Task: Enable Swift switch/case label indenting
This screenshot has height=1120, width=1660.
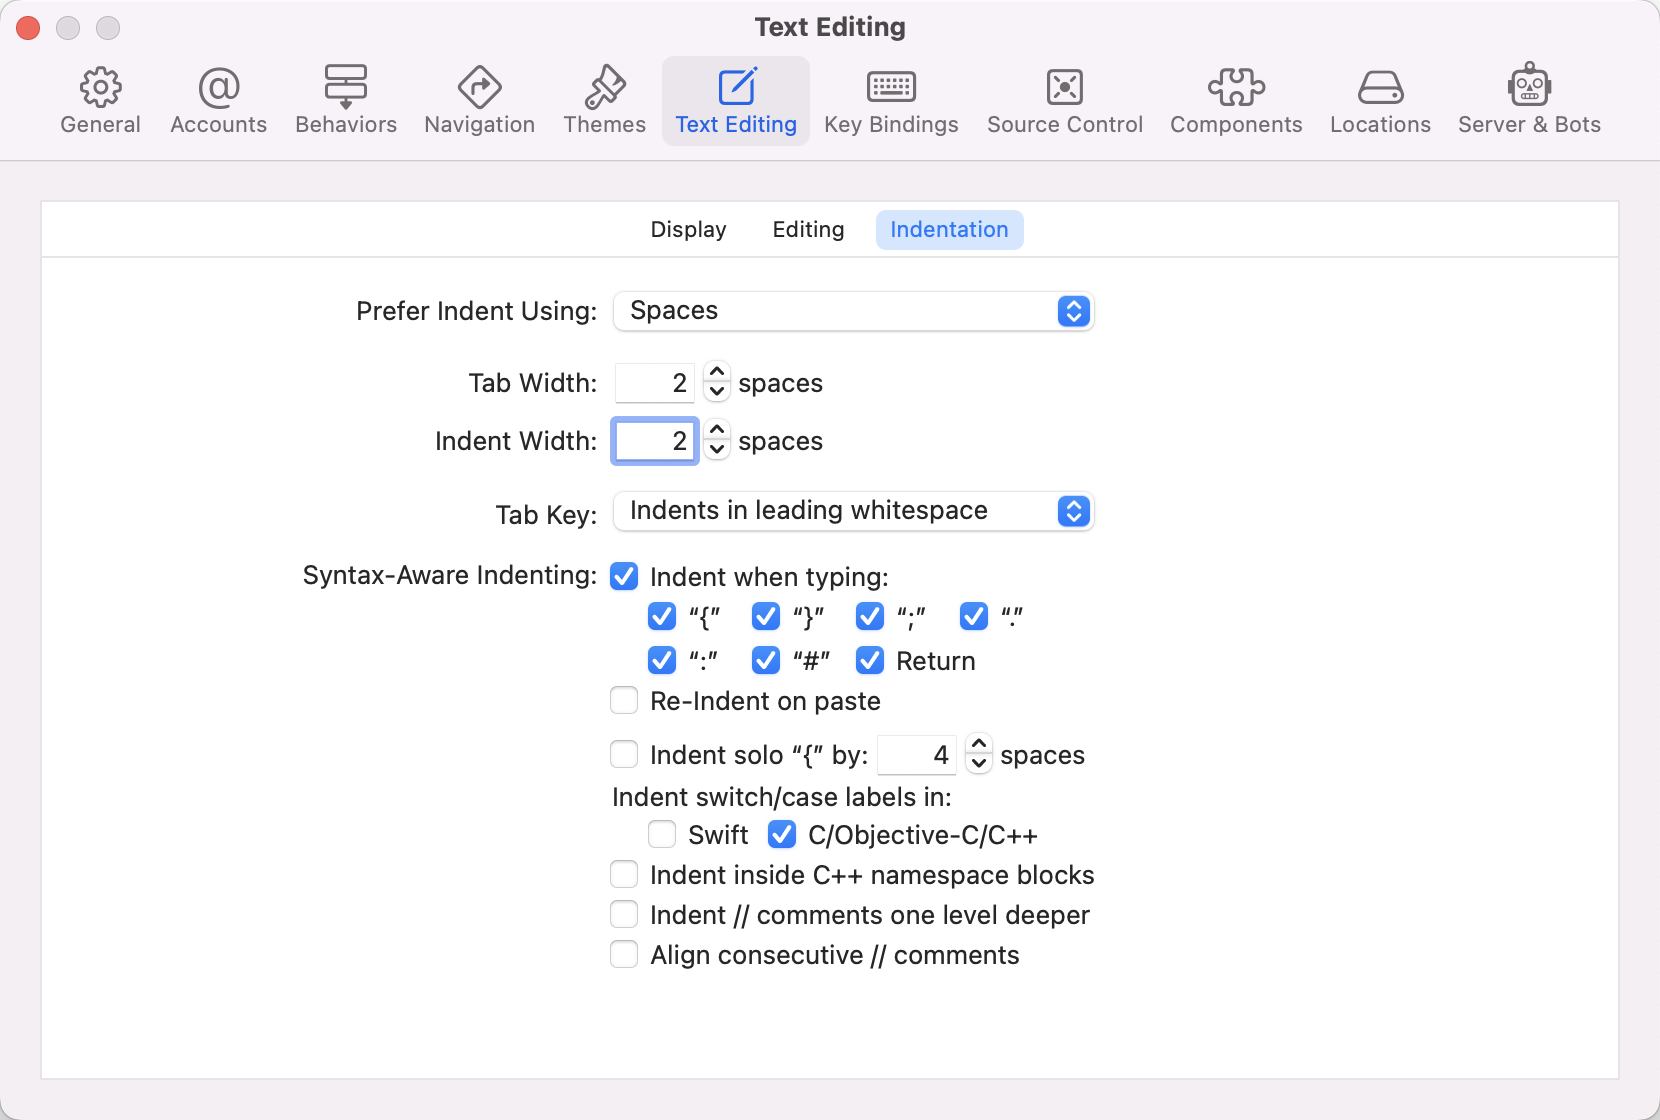Action: point(662,834)
